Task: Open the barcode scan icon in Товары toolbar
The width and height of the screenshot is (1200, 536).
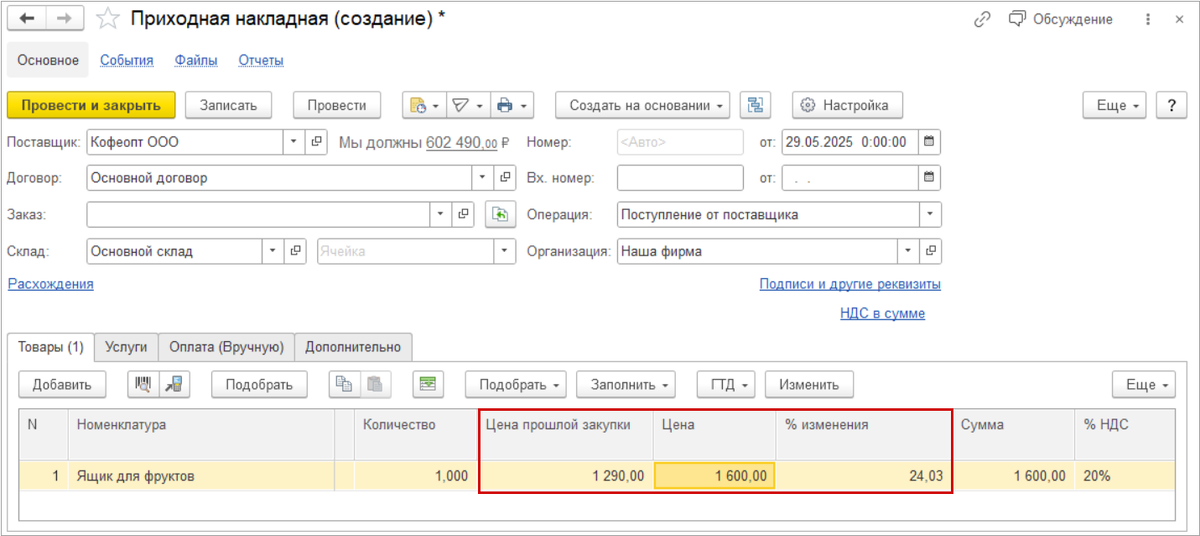Action: [143, 384]
